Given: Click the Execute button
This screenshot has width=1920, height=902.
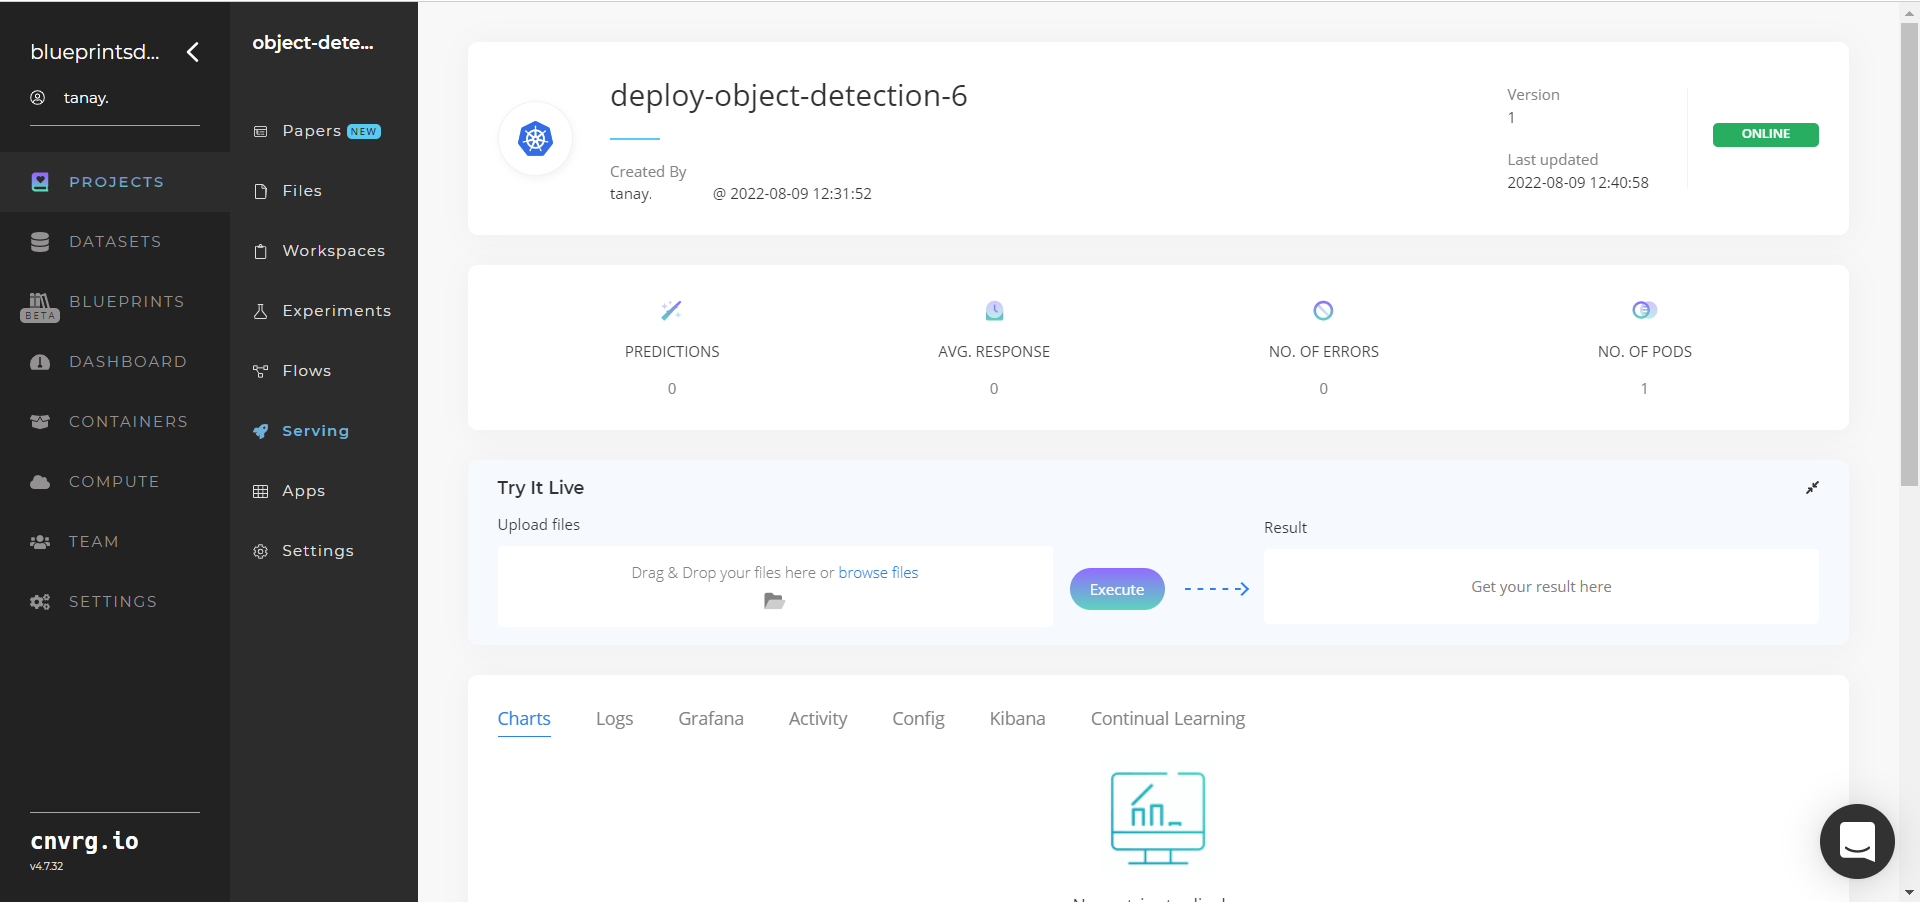Looking at the screenshot, I should [x=1117, y=589].
